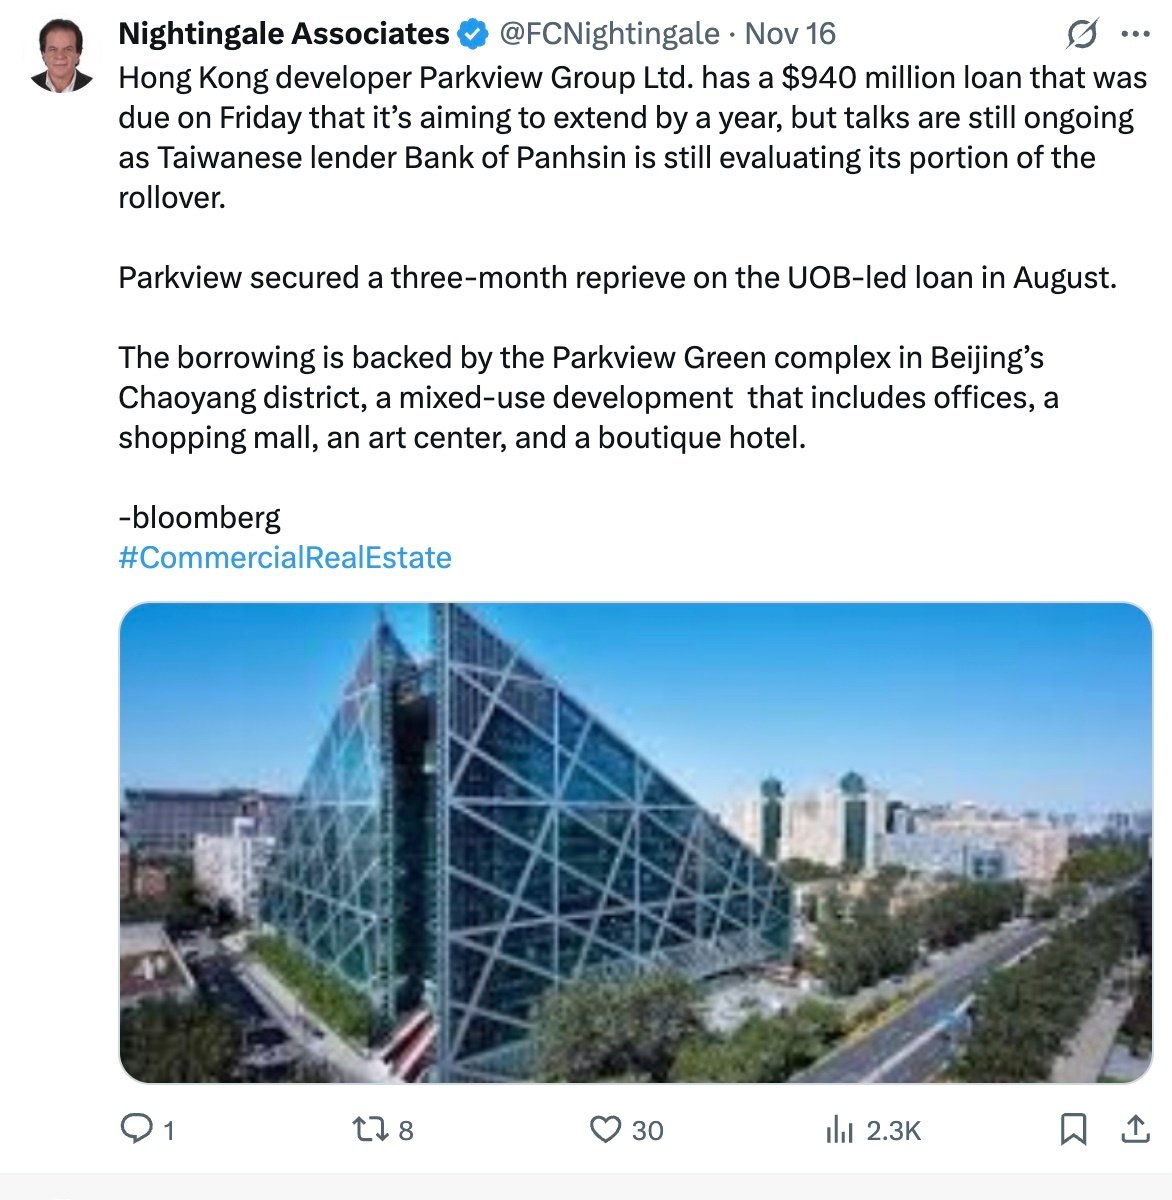Open the three-dot more options menu
Viewport: 1172px width, 1200px height.
click(x=1136, y=35)
